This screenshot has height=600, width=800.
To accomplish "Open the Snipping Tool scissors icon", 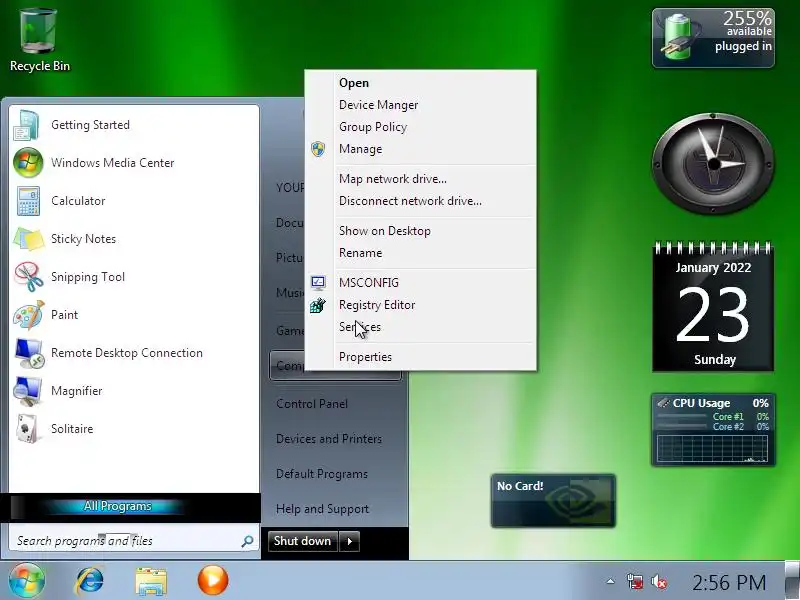I will tap(29, 277).
